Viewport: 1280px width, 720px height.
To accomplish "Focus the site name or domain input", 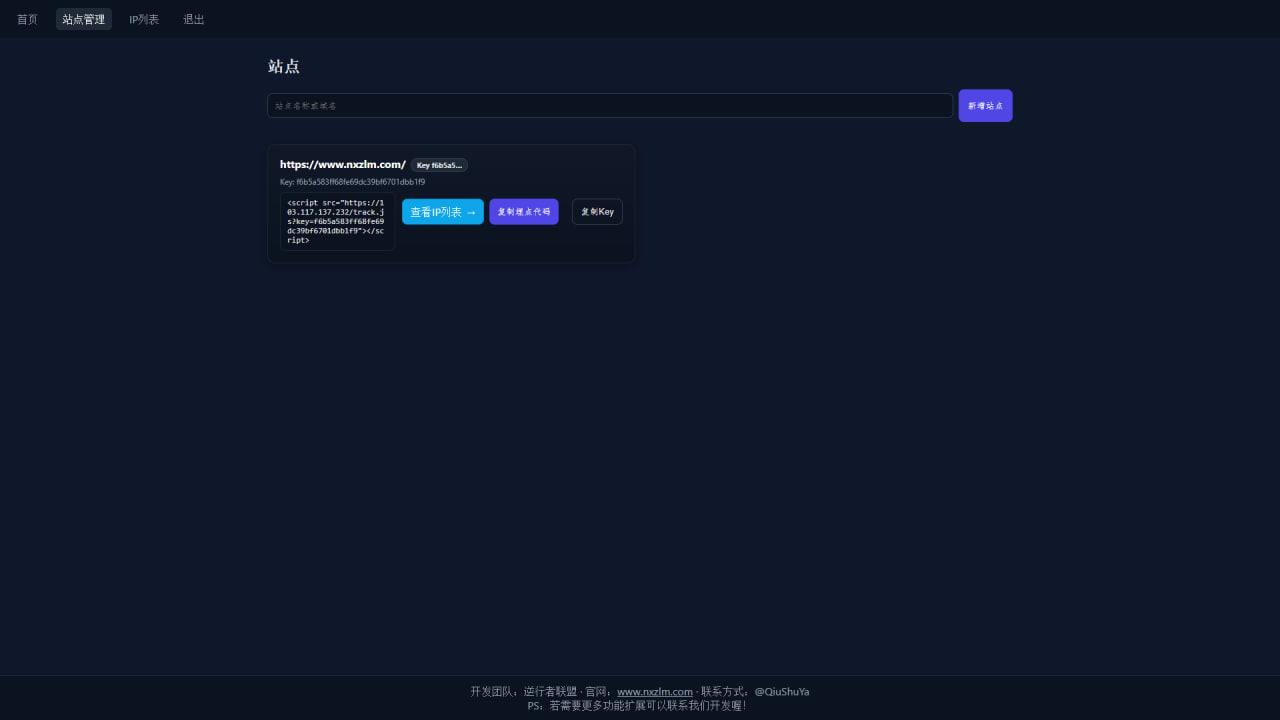I will pos(609,106).
